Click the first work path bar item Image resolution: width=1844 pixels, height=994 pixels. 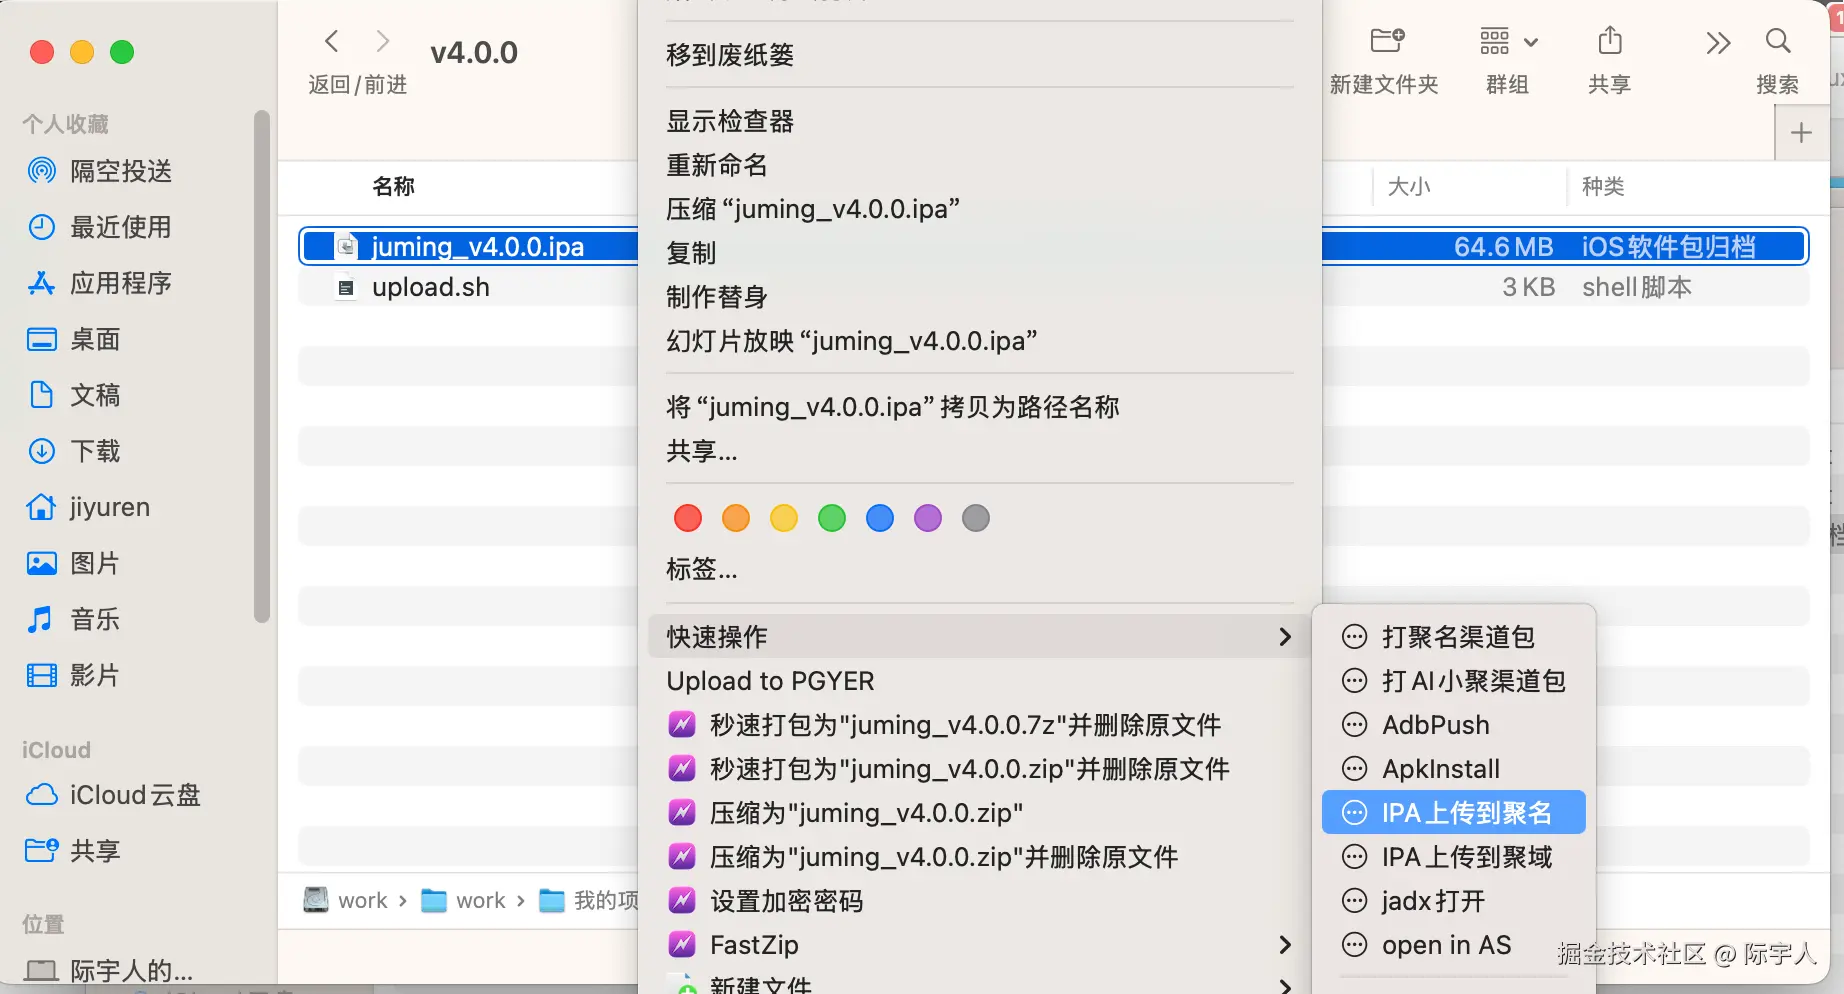346,901
